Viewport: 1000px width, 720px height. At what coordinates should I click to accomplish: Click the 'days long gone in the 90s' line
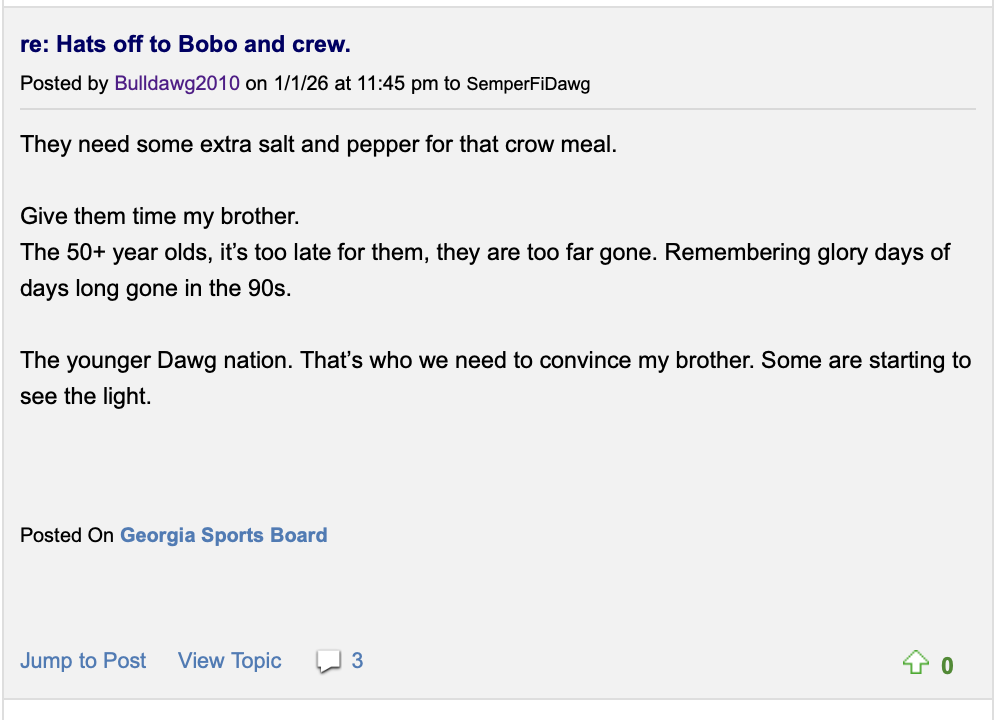pos(156,288)
